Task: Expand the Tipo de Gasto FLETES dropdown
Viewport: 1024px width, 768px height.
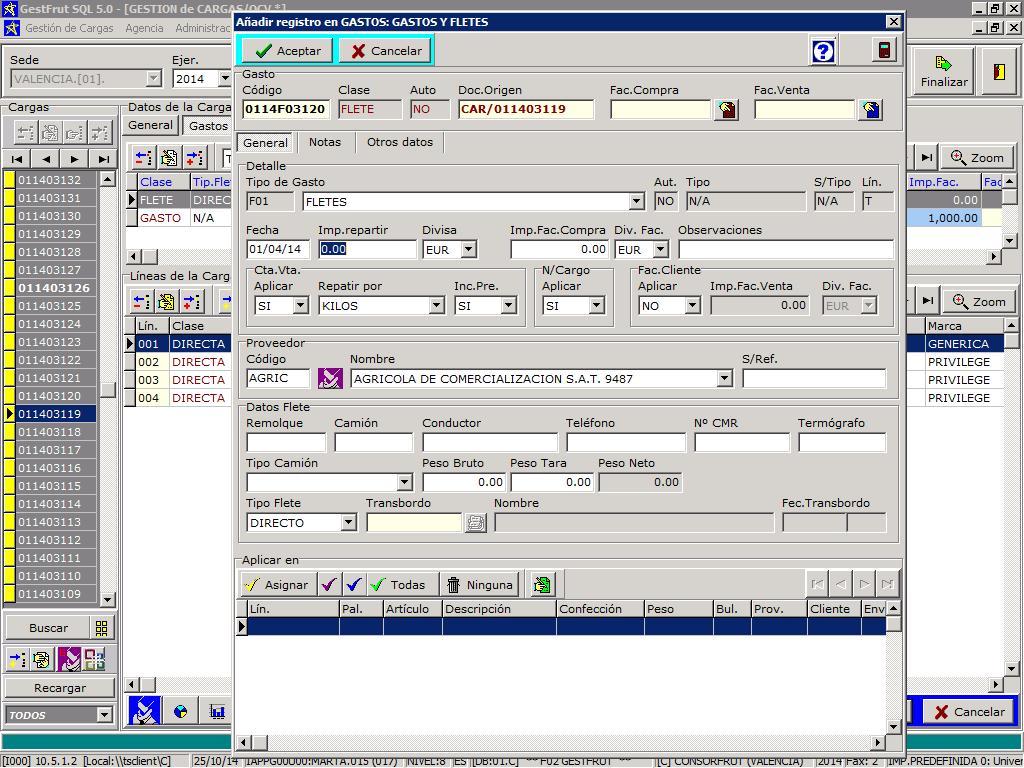Action: 636,202
